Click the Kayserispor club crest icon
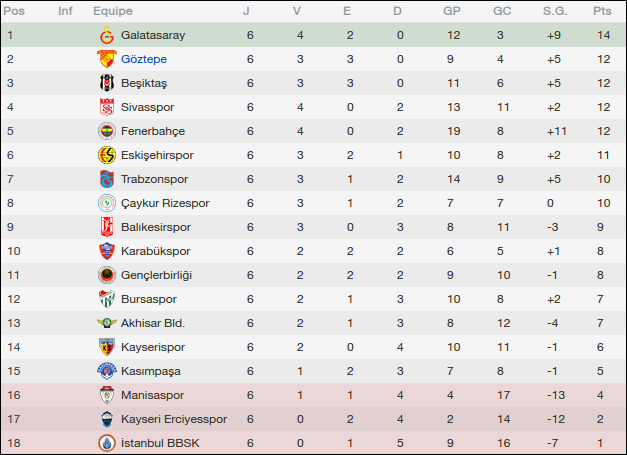 [106, 347]
